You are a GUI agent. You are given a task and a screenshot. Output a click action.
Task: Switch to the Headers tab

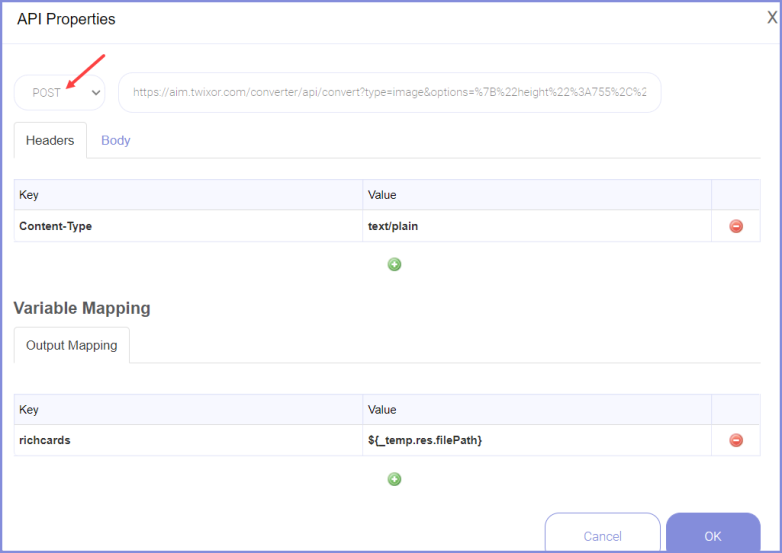pyautogui.click(x=50, y=140)
